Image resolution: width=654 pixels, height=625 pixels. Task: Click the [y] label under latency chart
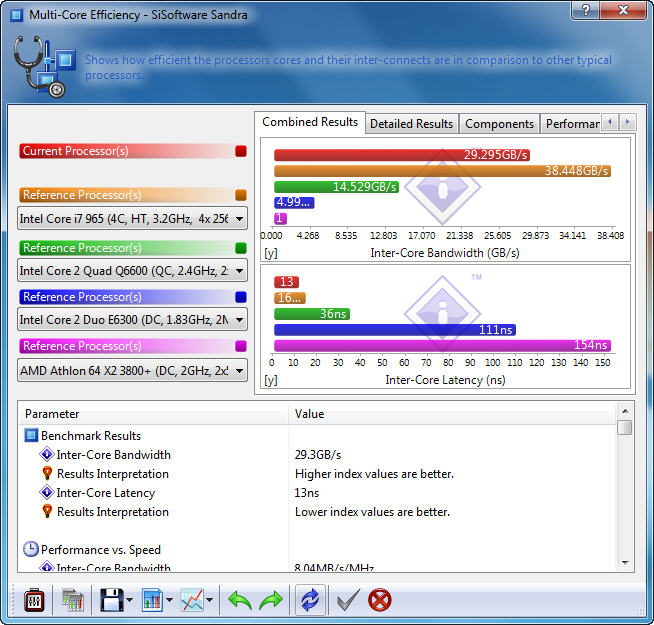pyautogui.click(x=271, y=380)
